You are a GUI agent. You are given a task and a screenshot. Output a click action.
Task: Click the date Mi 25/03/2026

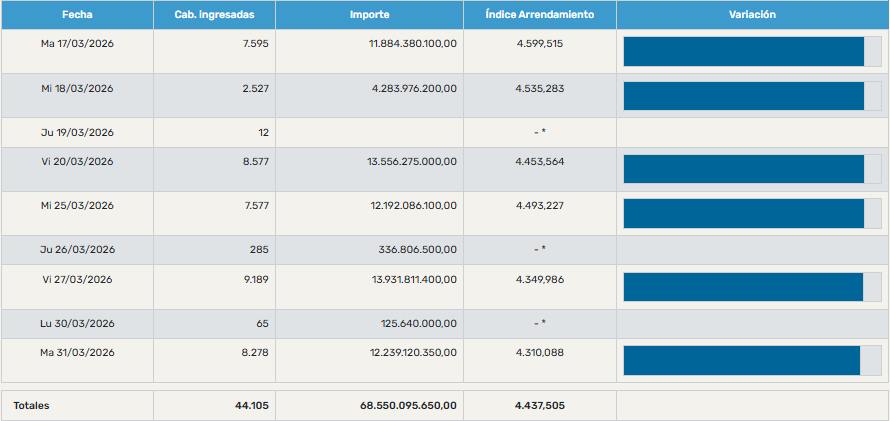(x=77, y=206)
